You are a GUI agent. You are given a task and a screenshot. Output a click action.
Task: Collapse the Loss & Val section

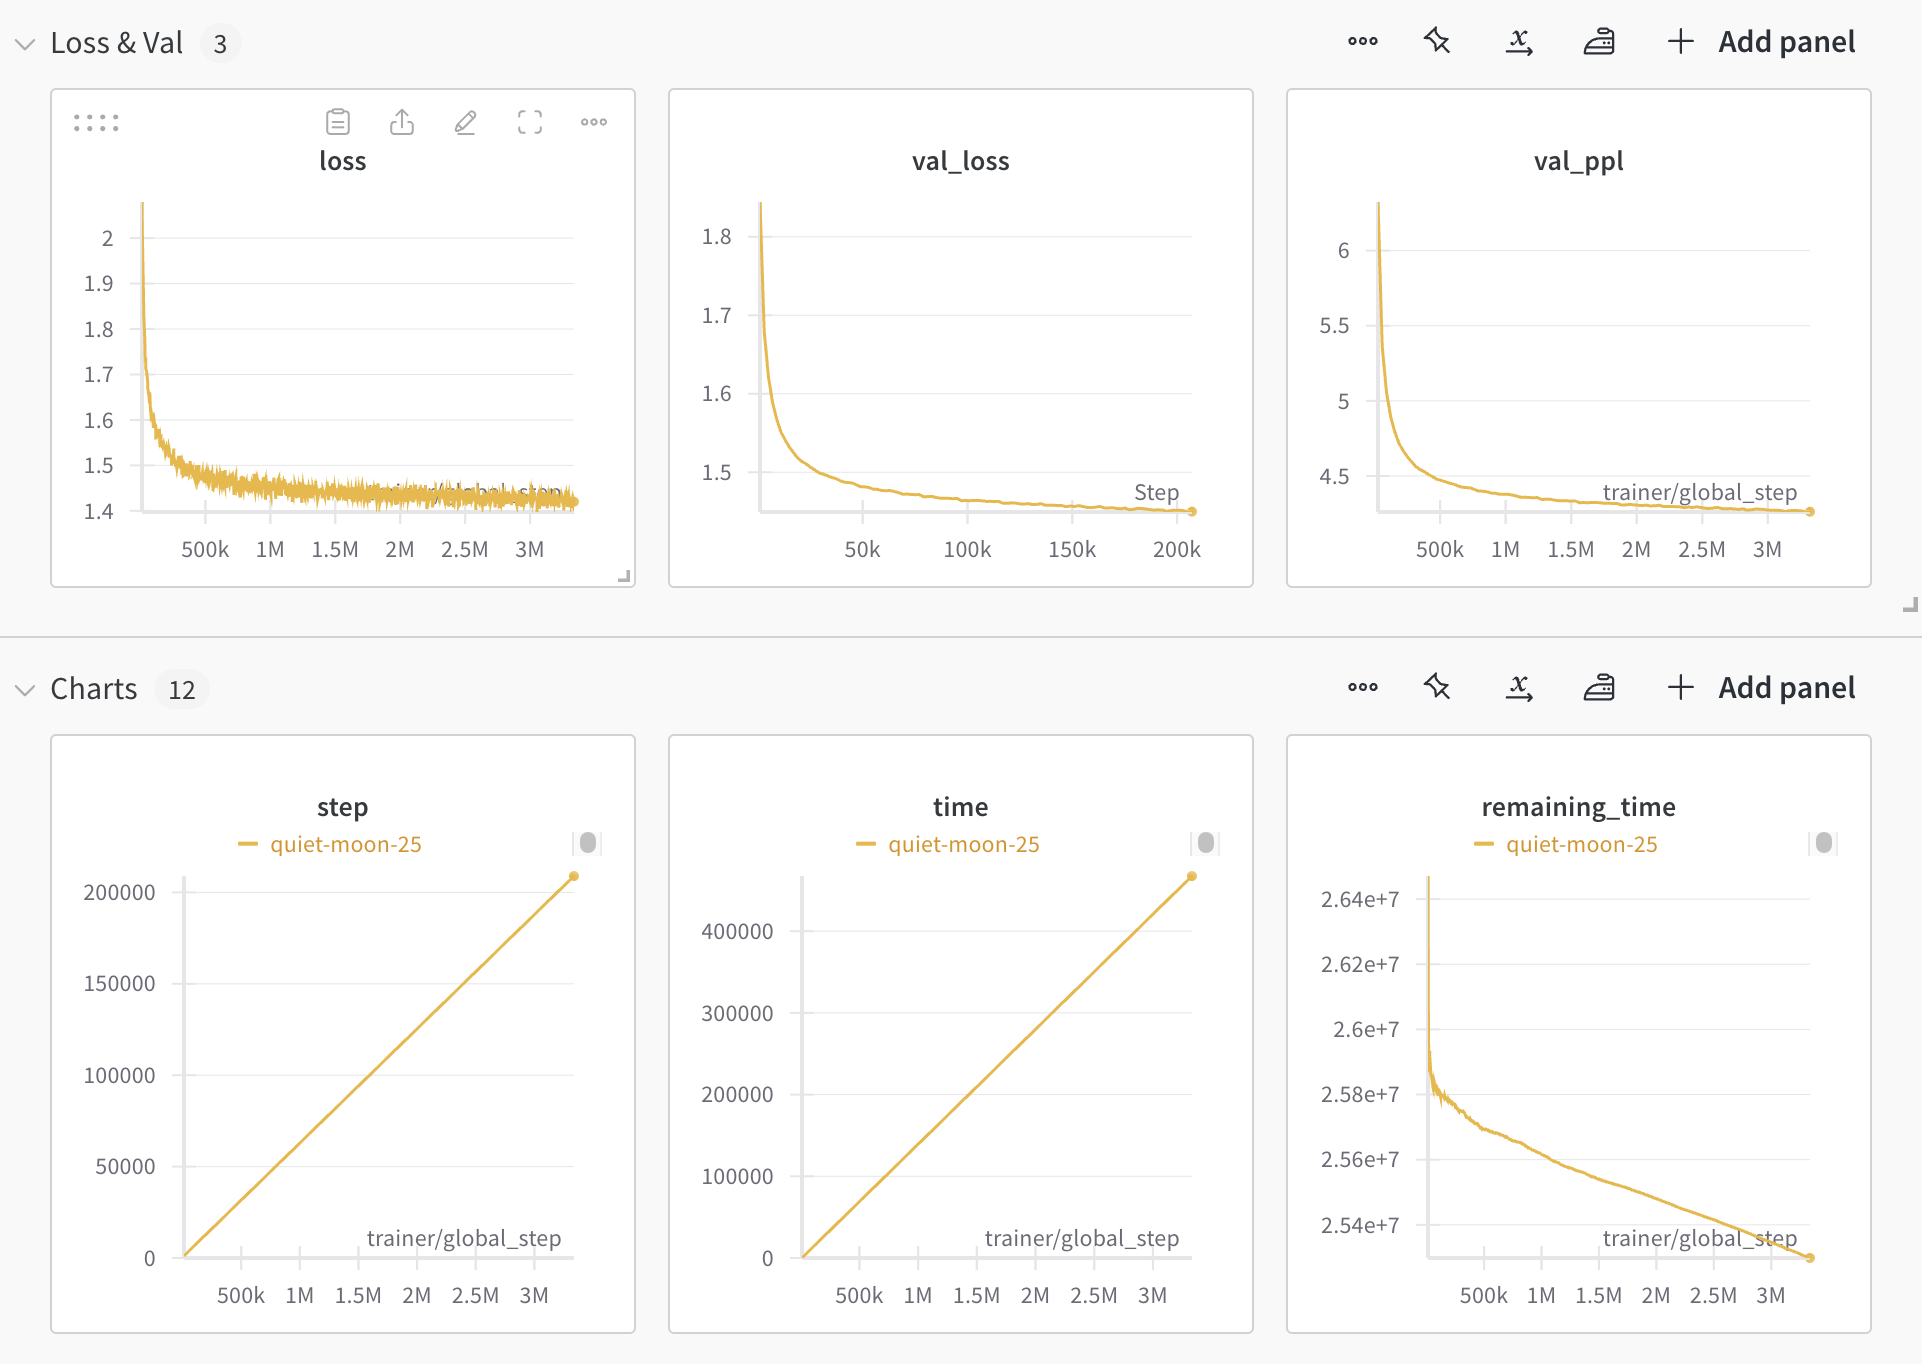tap(25, 44)
